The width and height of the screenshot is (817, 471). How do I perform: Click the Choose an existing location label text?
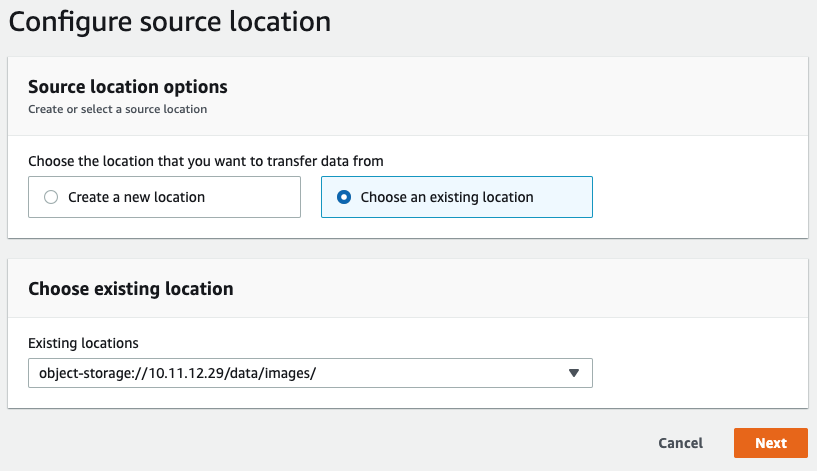pos(447,197)
